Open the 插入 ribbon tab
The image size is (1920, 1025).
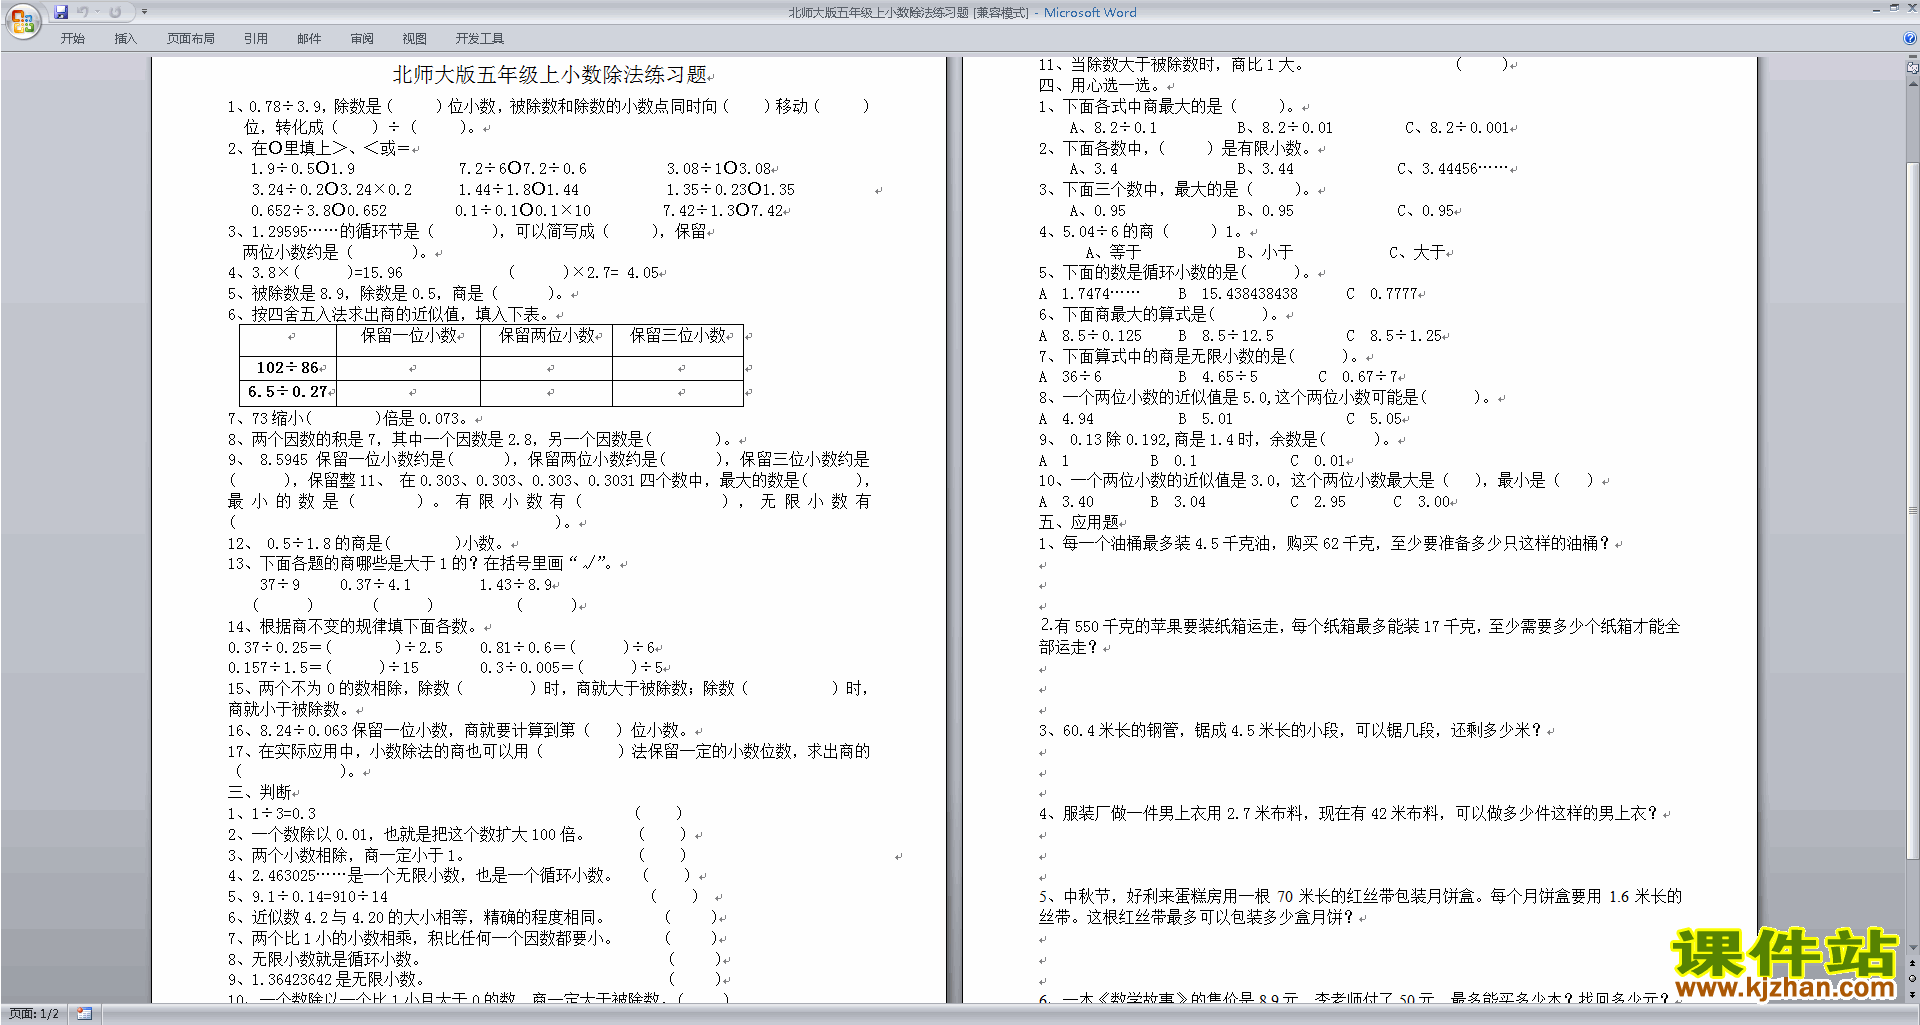coord(125,39)
